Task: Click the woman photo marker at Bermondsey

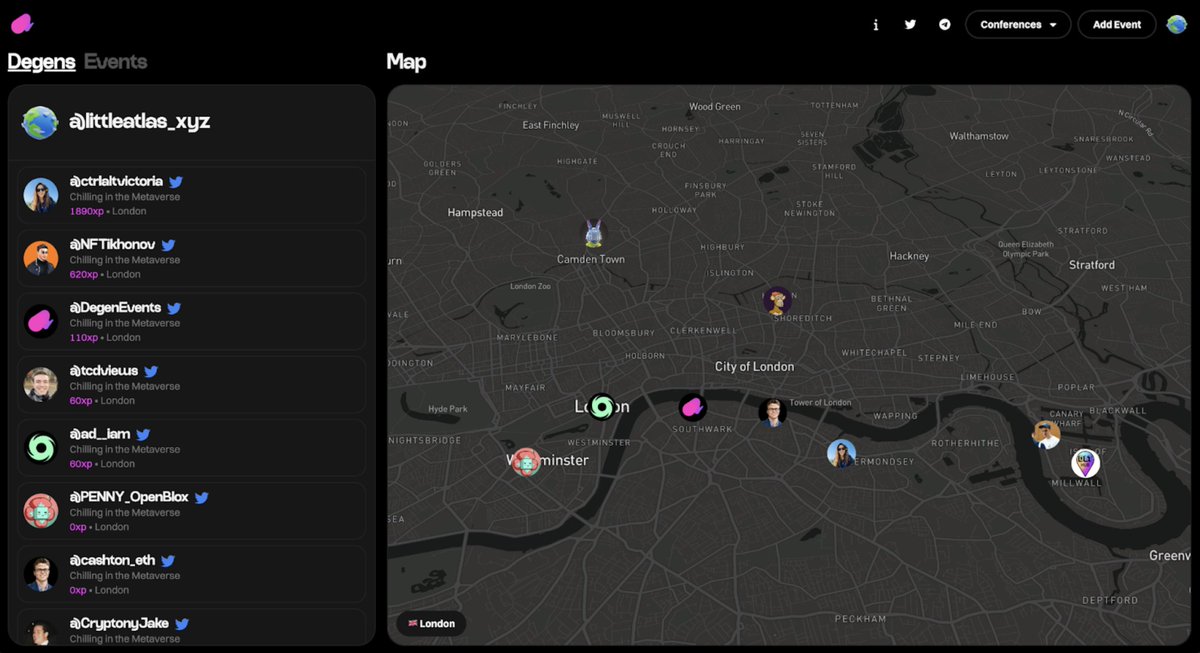Action: pyautogui.click(x=841, y=453)
